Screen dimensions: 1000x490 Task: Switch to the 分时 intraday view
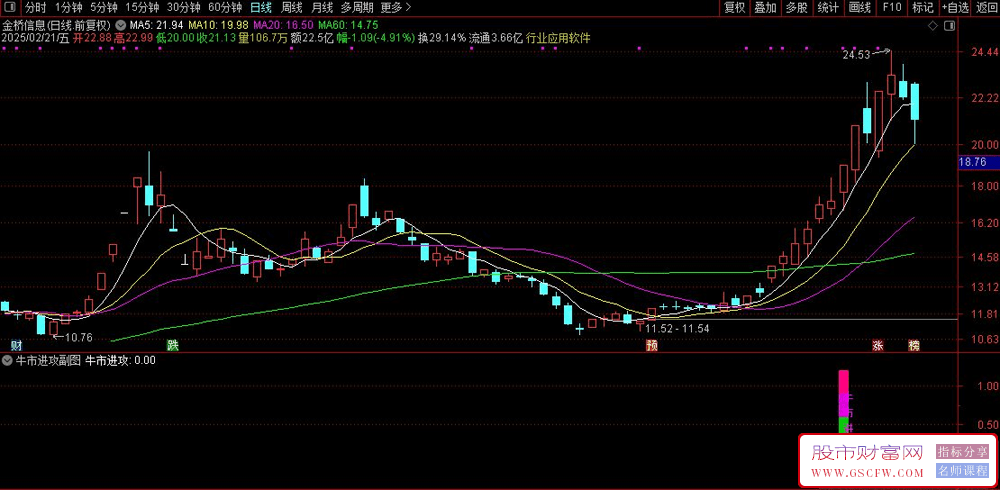click(36, 8)
